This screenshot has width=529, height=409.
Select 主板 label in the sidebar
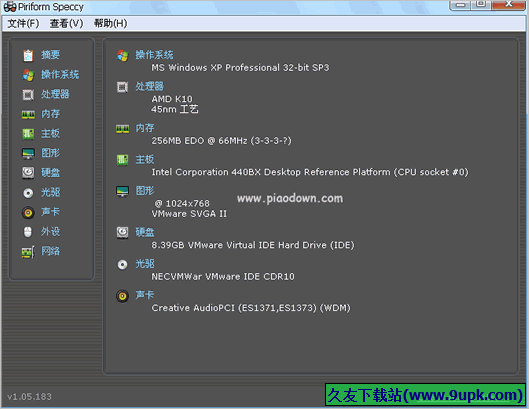coord(51,133)
